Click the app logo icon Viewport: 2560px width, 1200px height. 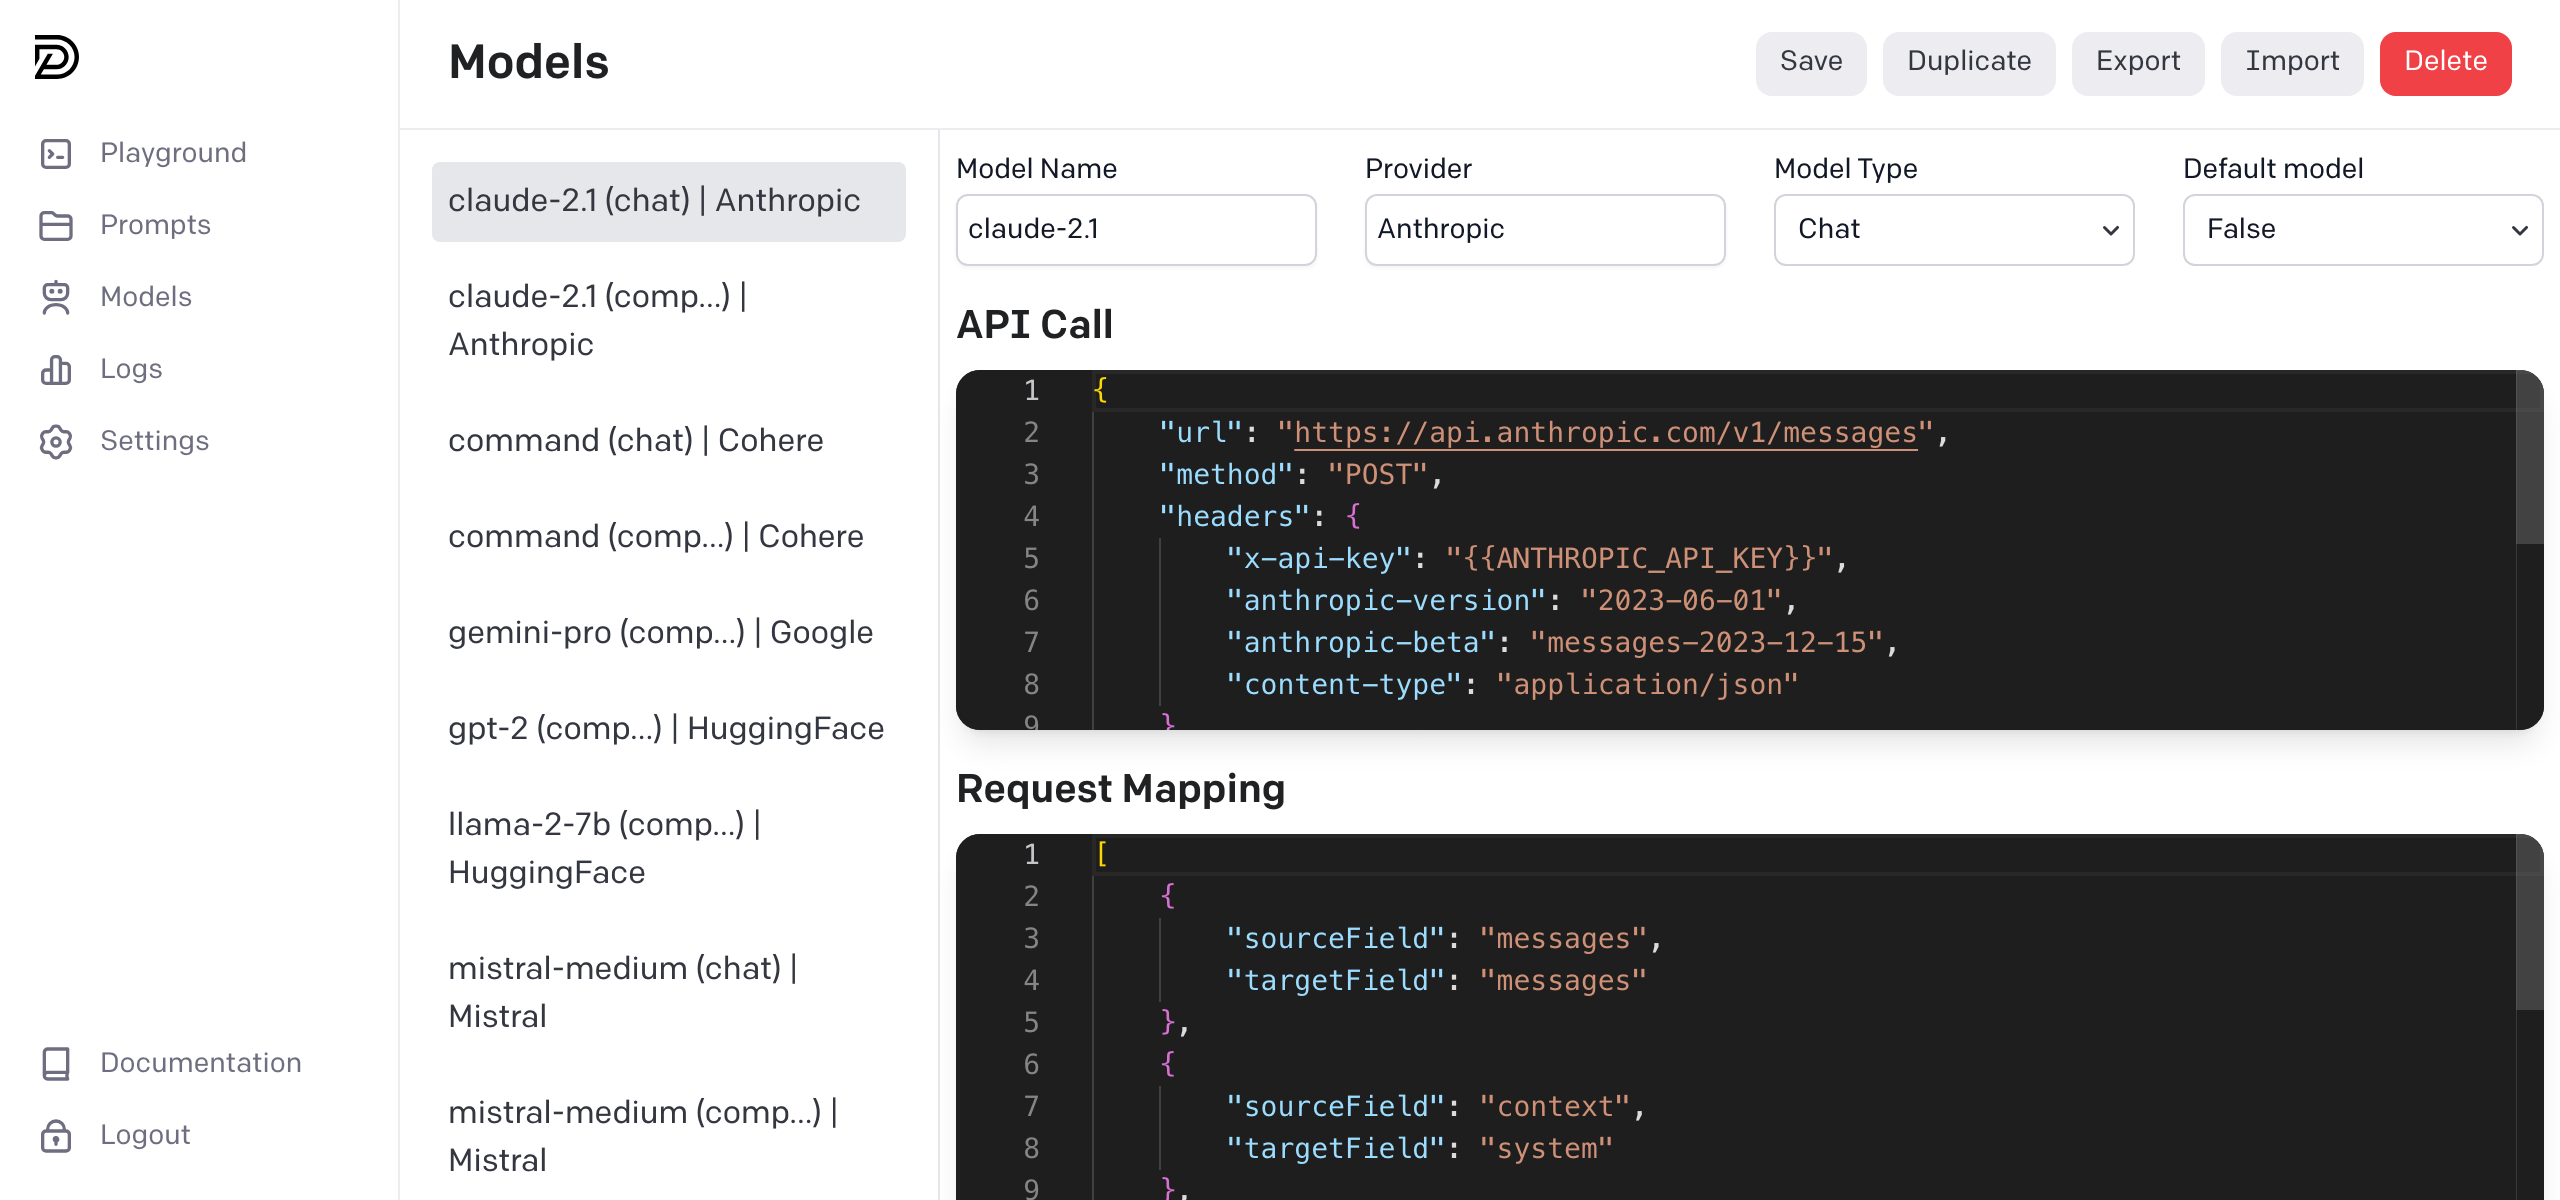click(x=56, y=57)
